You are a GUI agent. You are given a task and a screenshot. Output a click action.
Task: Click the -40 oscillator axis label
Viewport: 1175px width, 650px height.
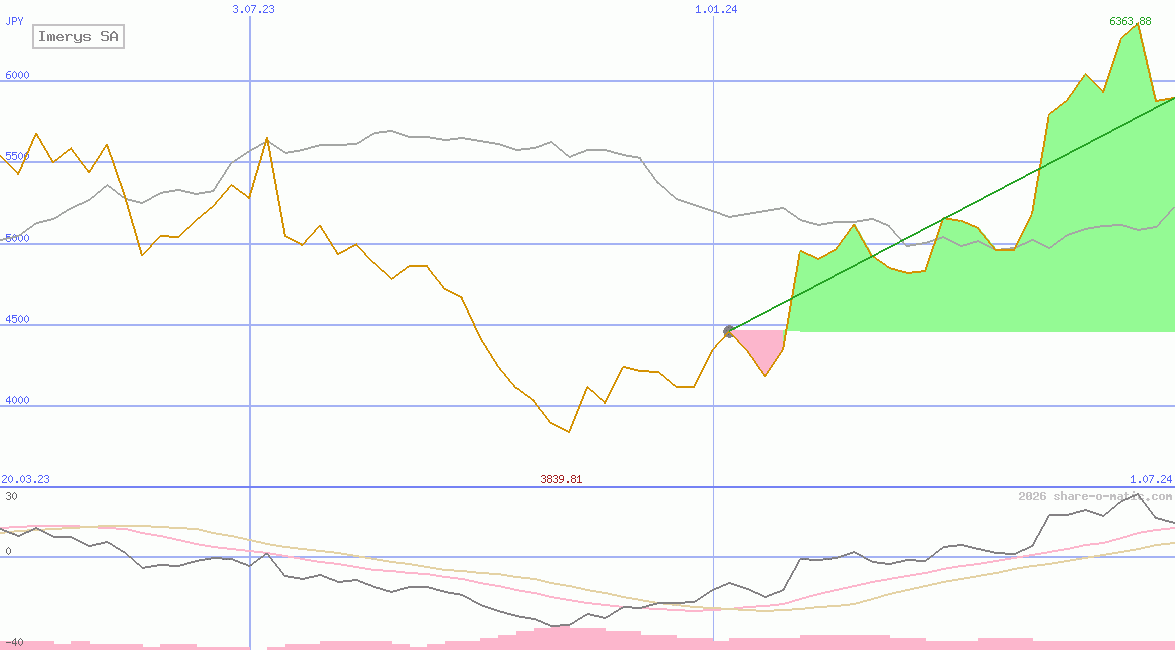coord(12,642)
